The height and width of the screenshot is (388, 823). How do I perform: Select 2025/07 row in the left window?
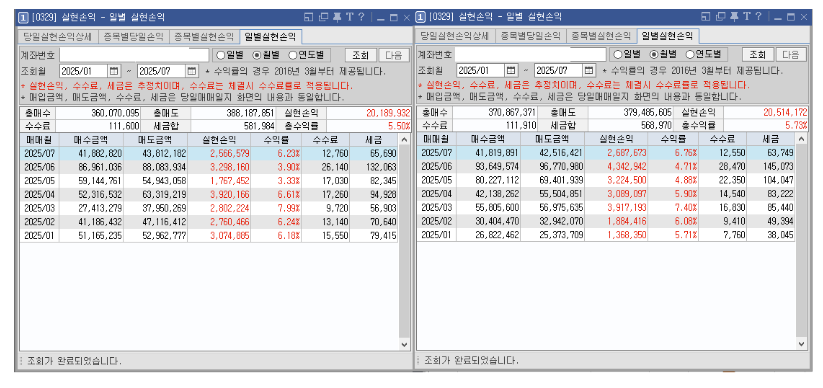click(209, 153)
